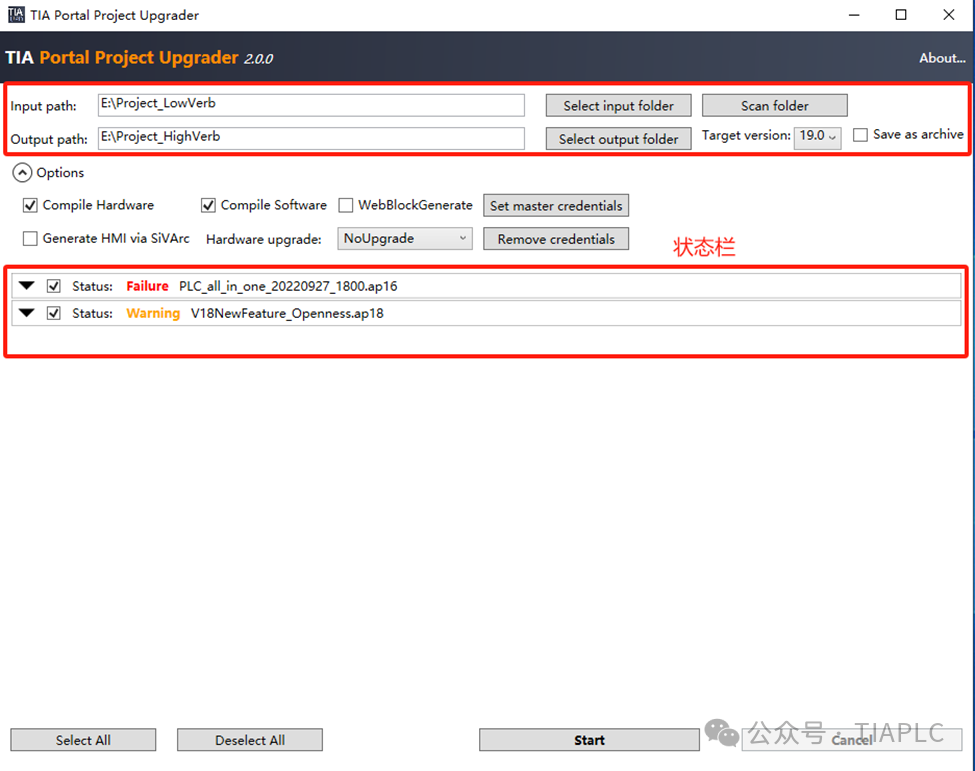The height and width of the screenshot is (771, 975).
Task: Click the Select All button
Action: (x=83, y=740)
